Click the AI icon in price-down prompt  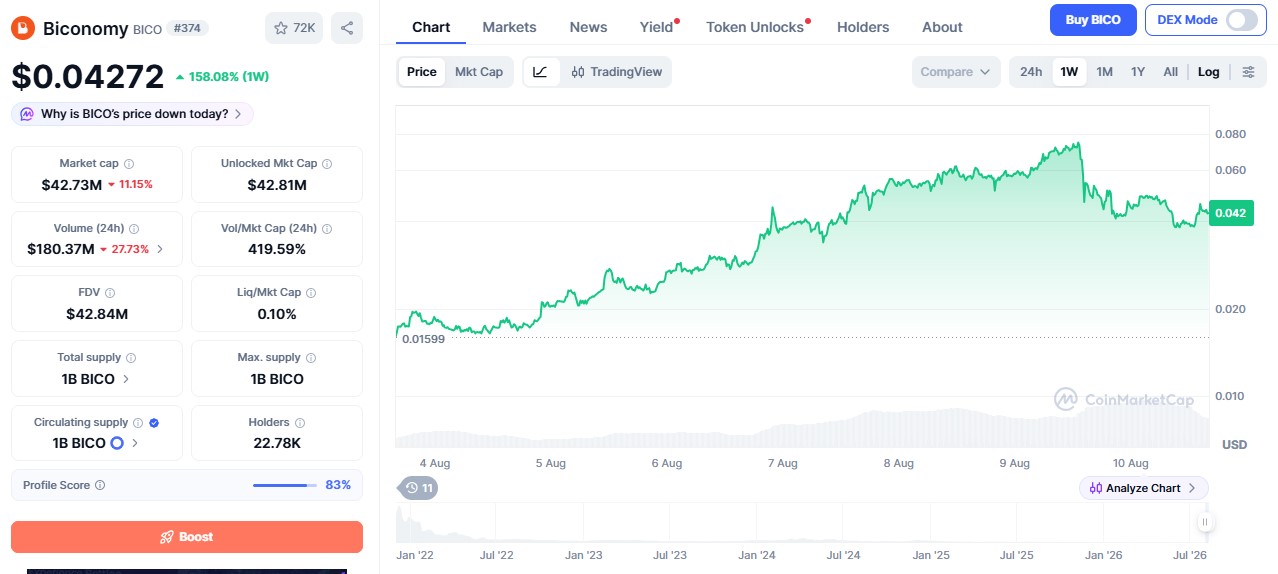(x=27, y=114)
